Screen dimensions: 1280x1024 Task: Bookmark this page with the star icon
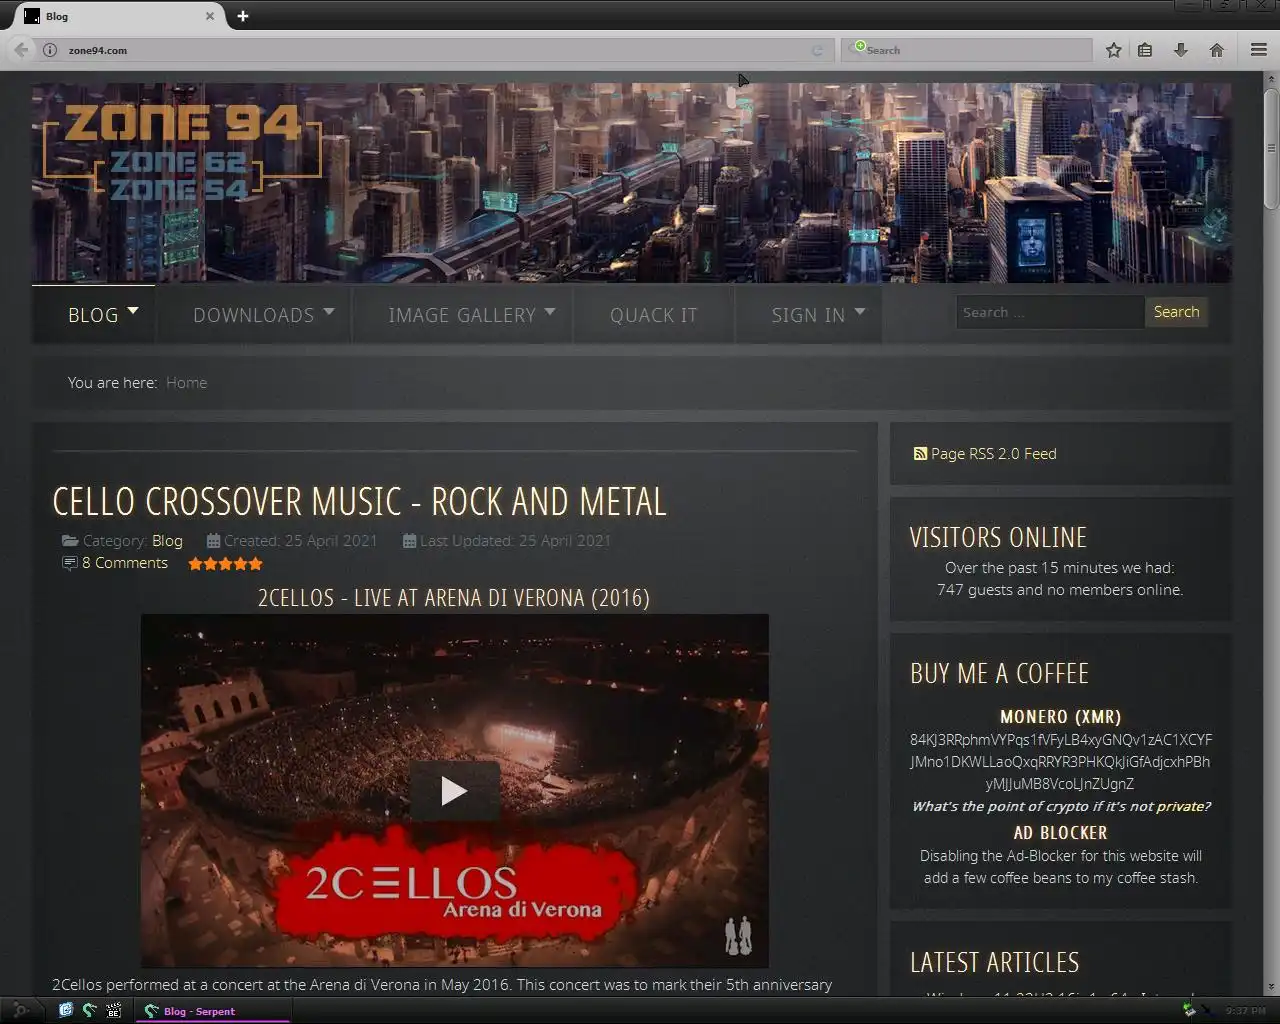[1113, 50]
